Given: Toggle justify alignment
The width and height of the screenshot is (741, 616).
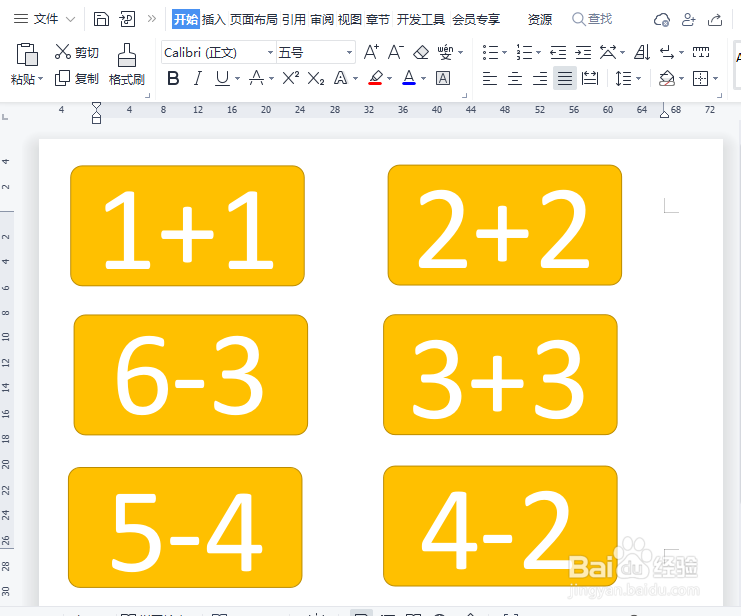Looking at the screenshot, I should tap(565, 78).
